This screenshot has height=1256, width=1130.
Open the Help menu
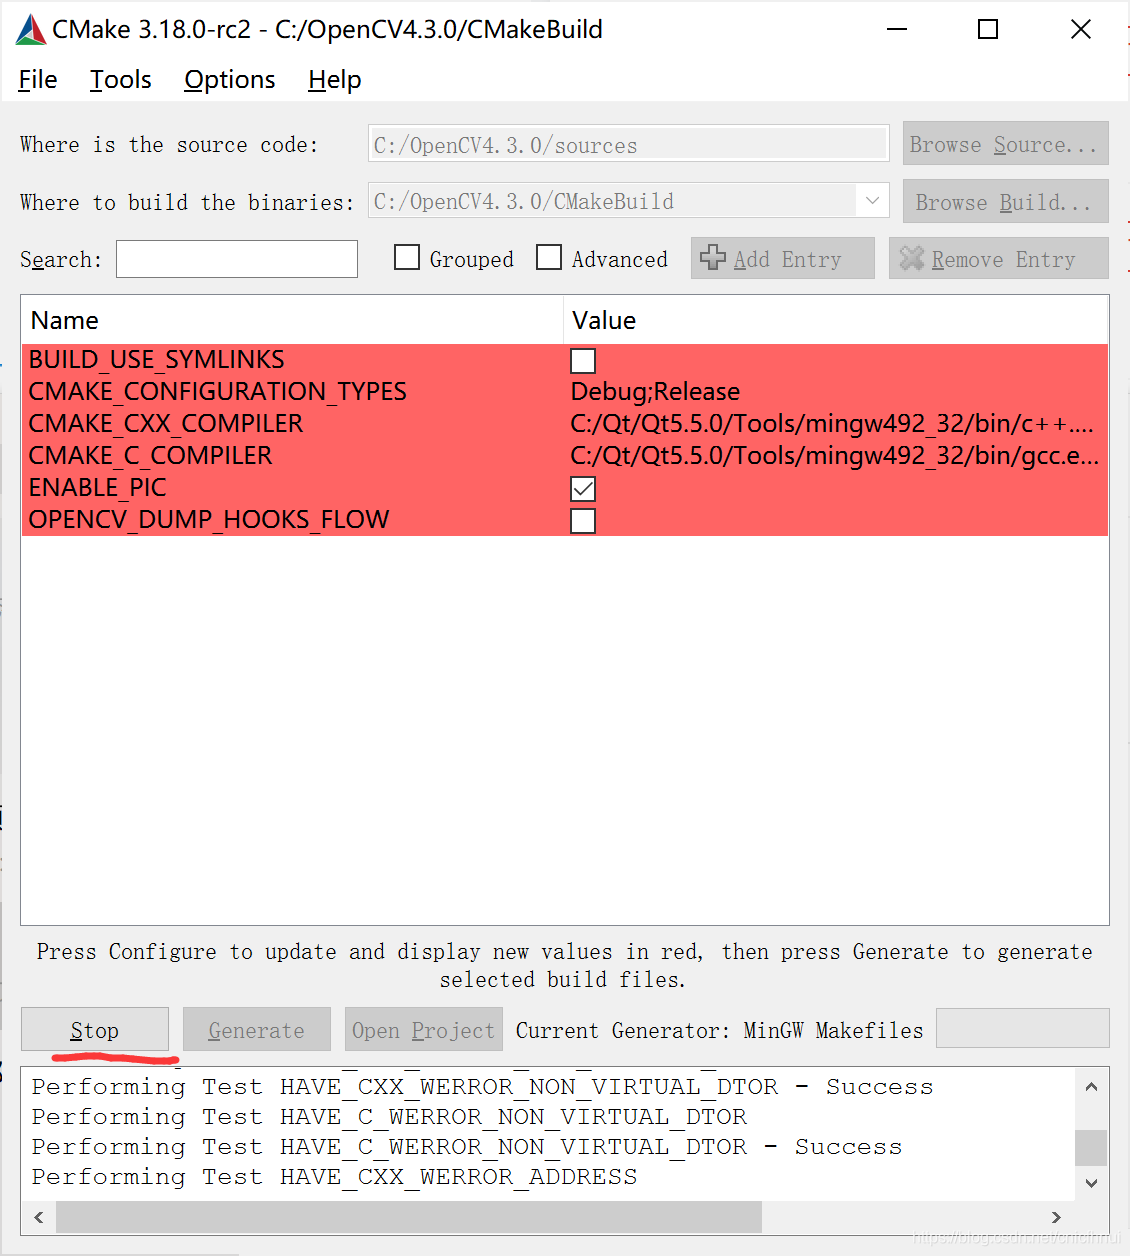click(x=335, y=80)
